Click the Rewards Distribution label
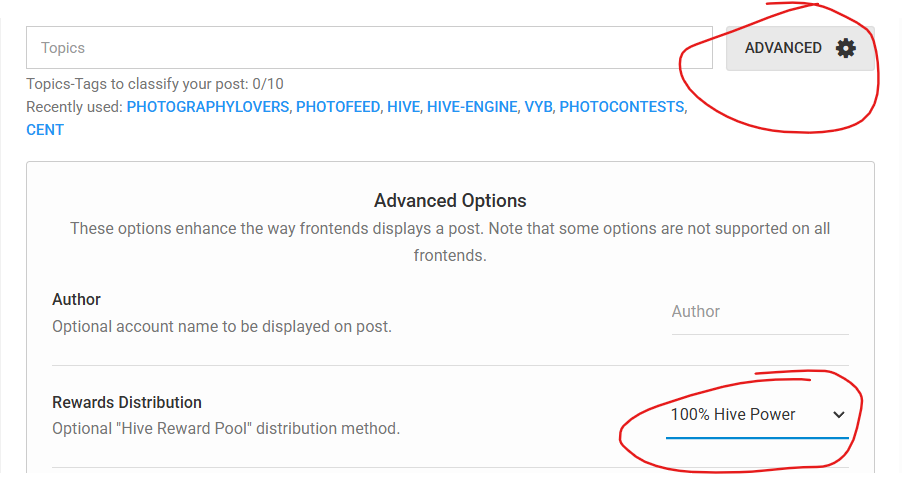This screenshot has width=902, height=477. 127,402
